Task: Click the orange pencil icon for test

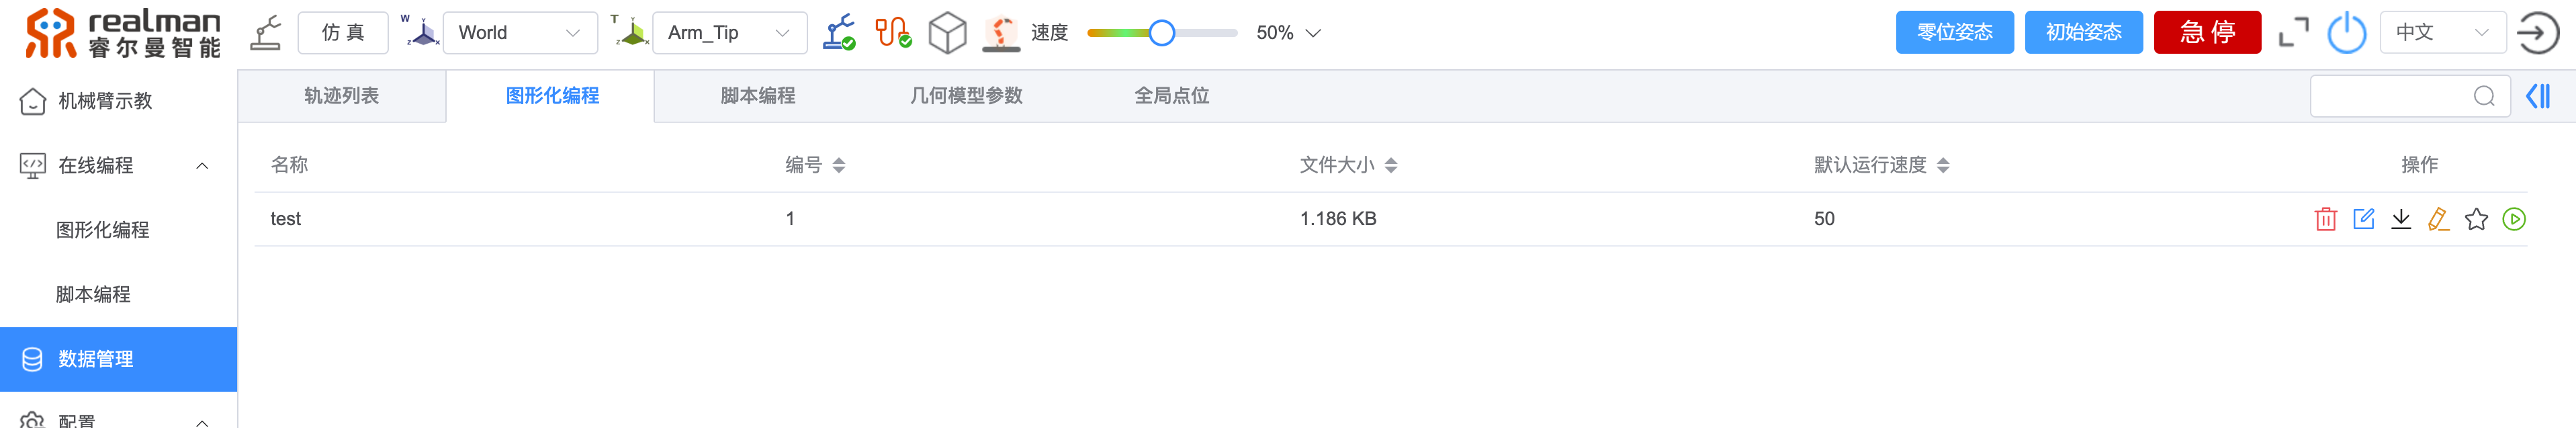Action: pos(2438,219)
